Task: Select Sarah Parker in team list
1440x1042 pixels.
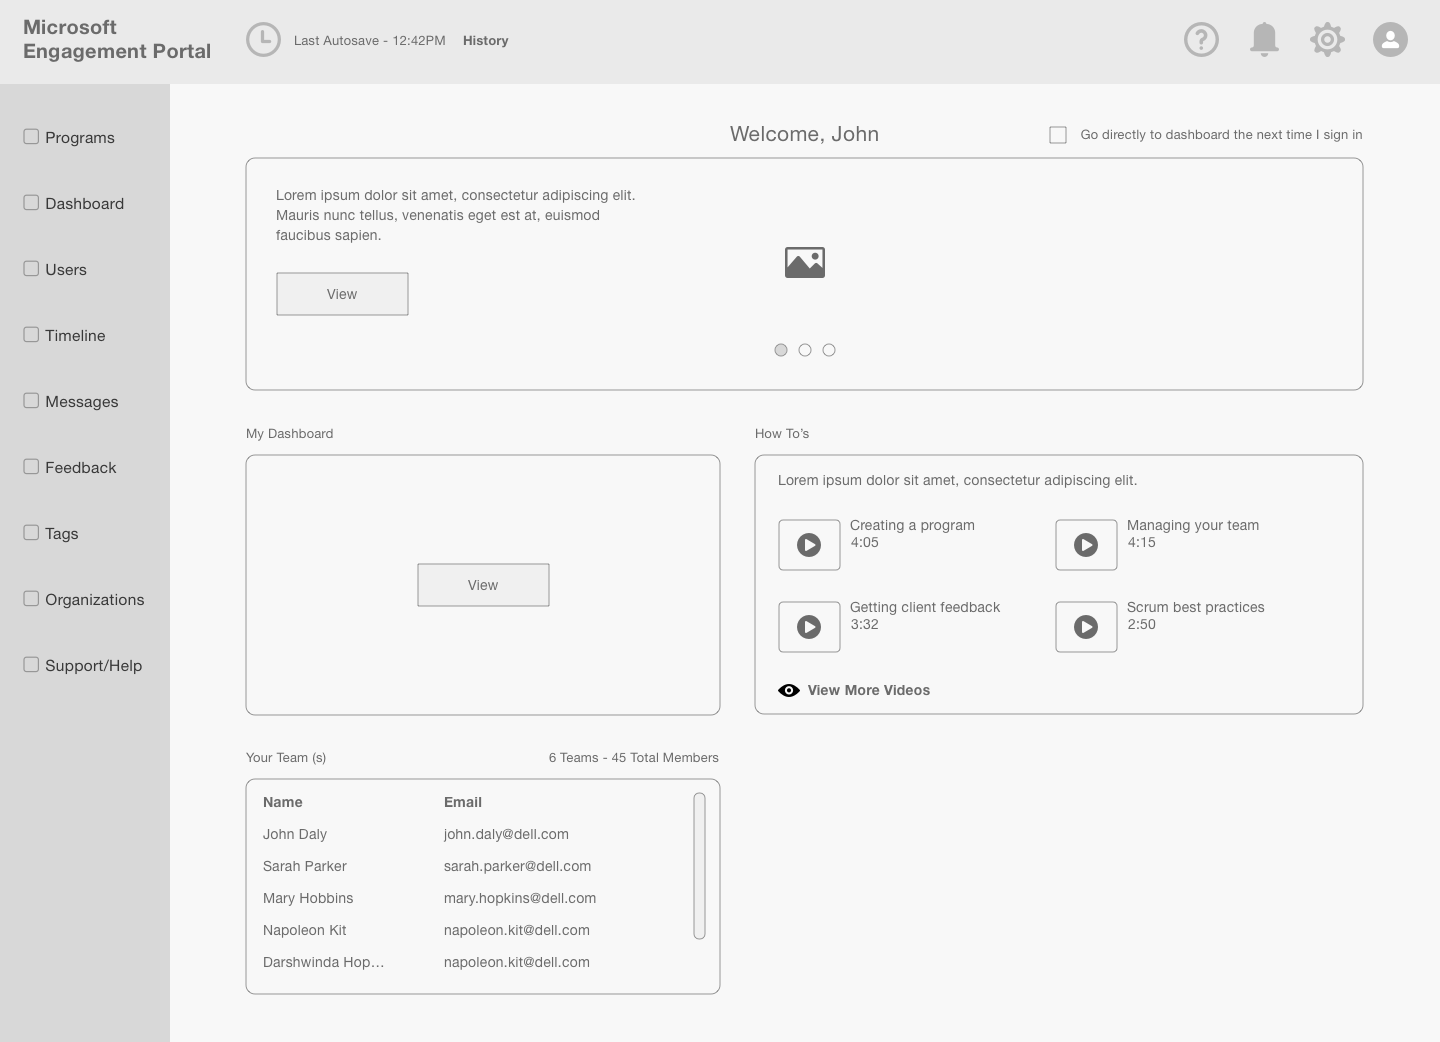Action: [305, 866]
